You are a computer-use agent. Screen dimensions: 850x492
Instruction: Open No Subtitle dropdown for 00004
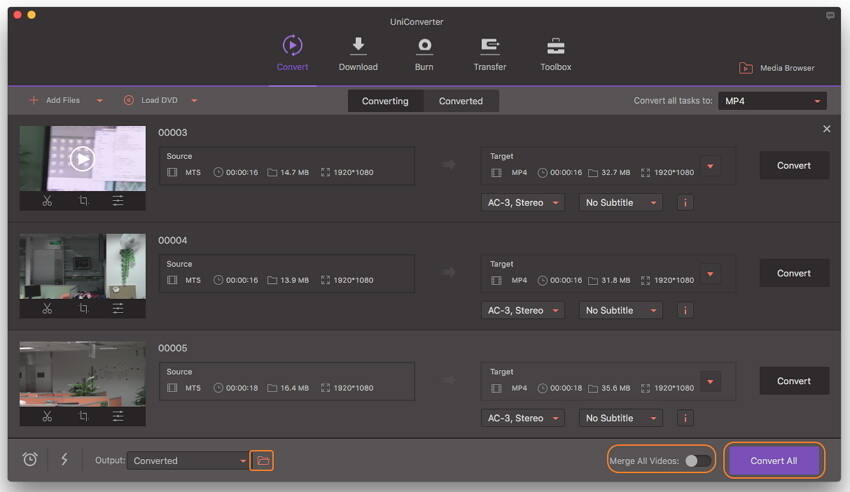click(x=620, y=310)
